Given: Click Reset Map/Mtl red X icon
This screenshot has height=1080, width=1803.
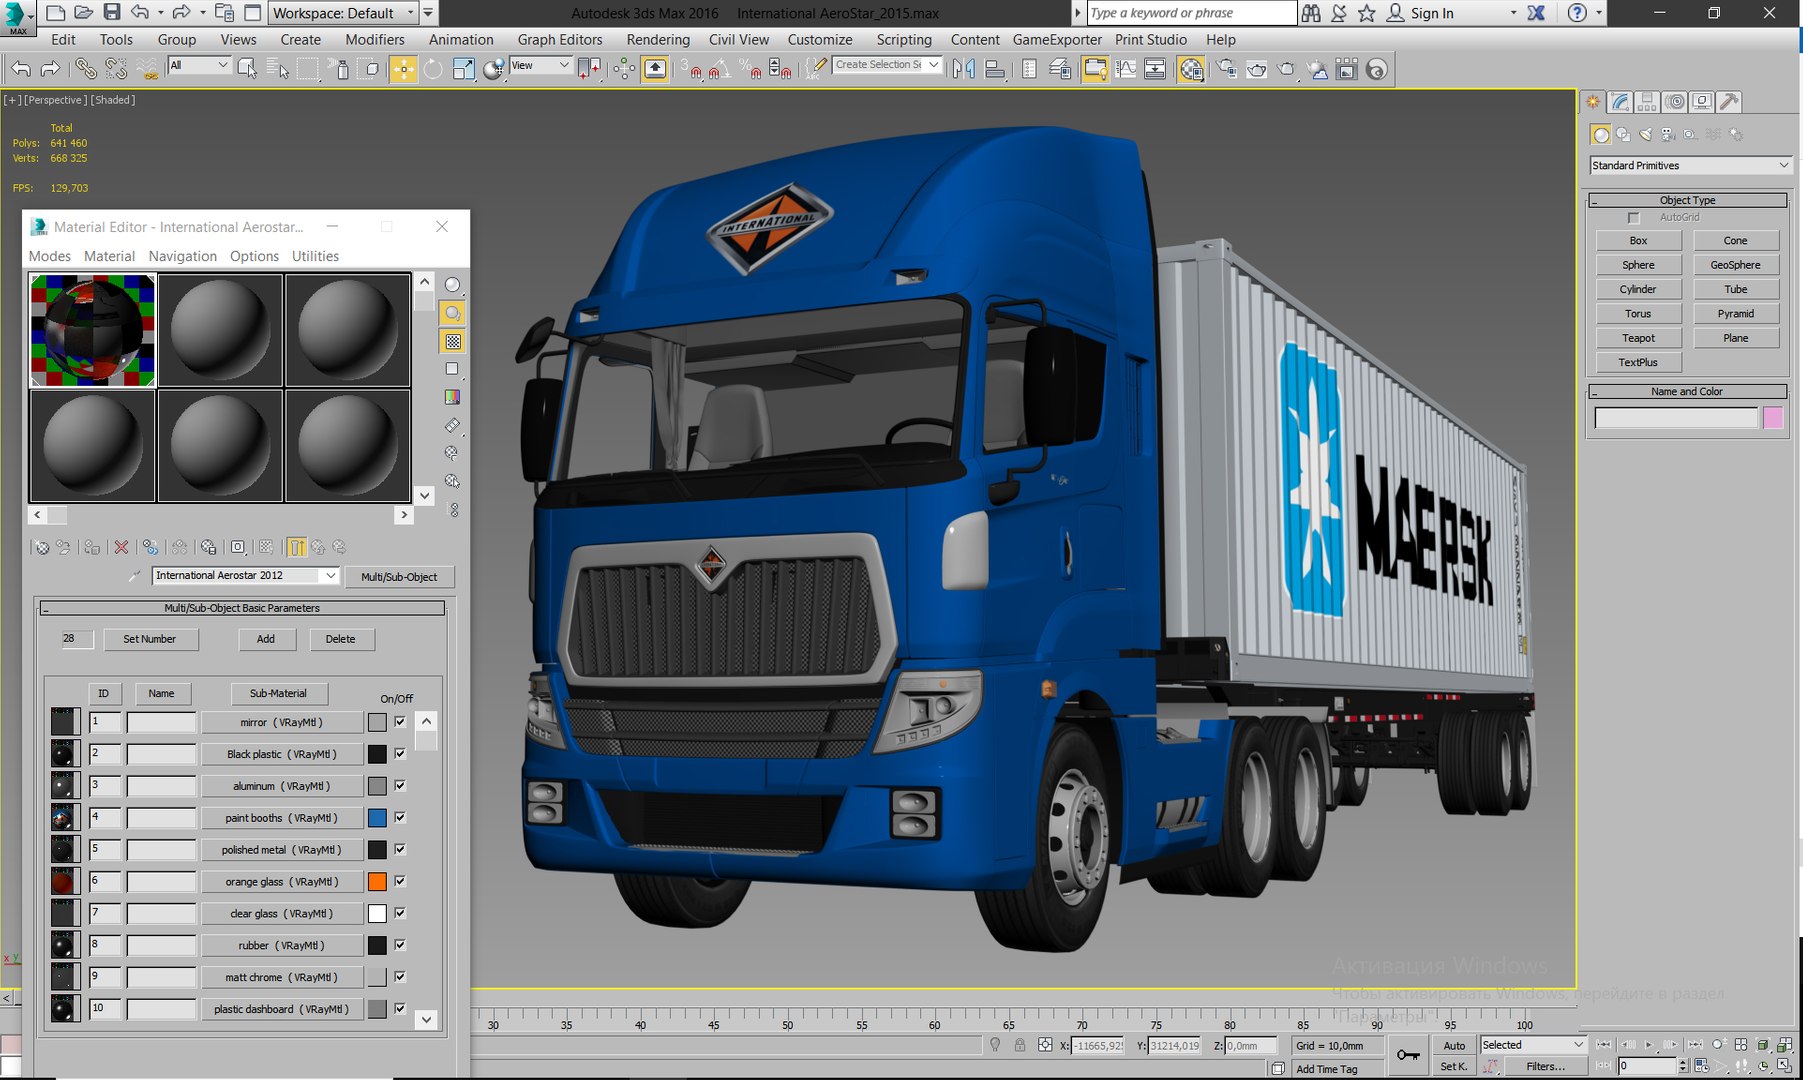Looking at the screenshot, I should tap(121, 547).
